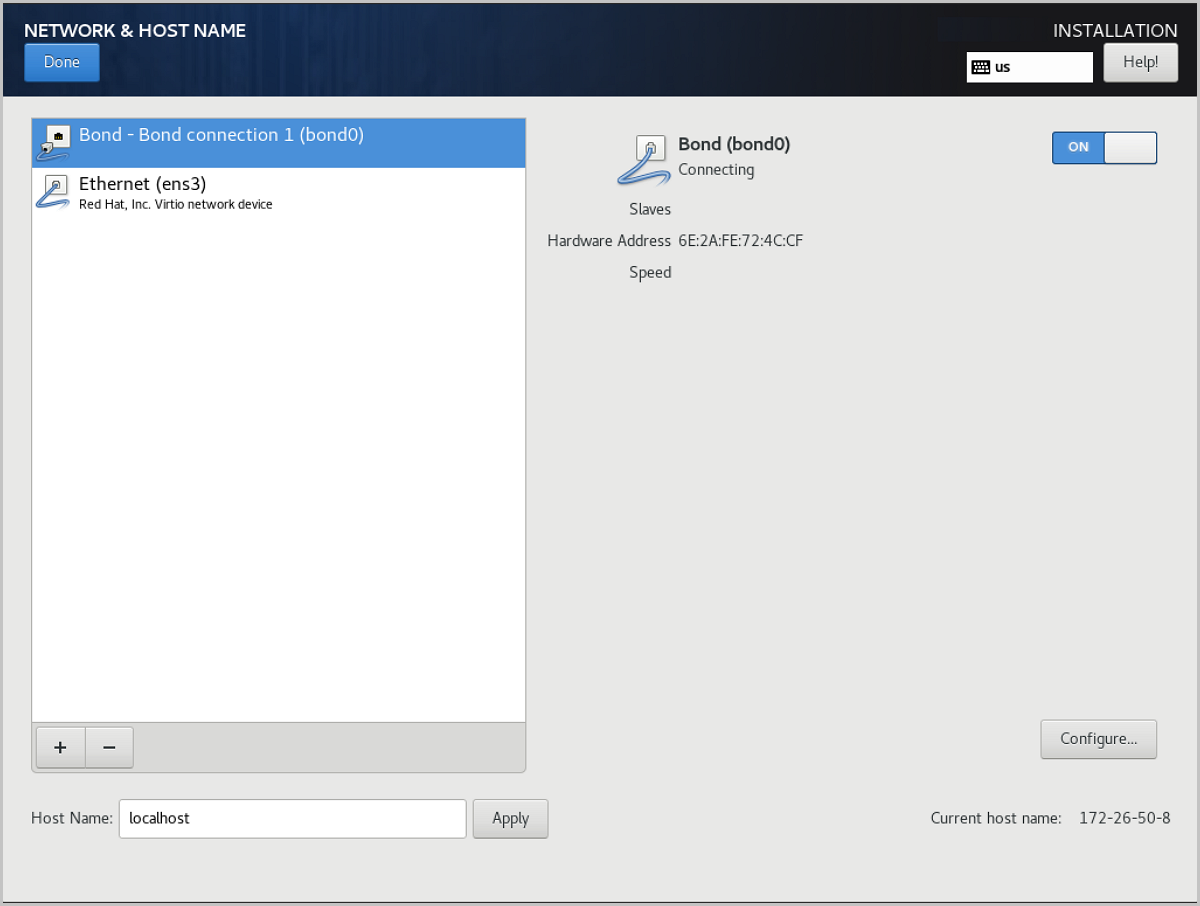The height and width of the screenshot is (906, 1200).
Task: Click the hardware address value 6E:2A:FE:72:4C:CF
Action: pos(740,241)
